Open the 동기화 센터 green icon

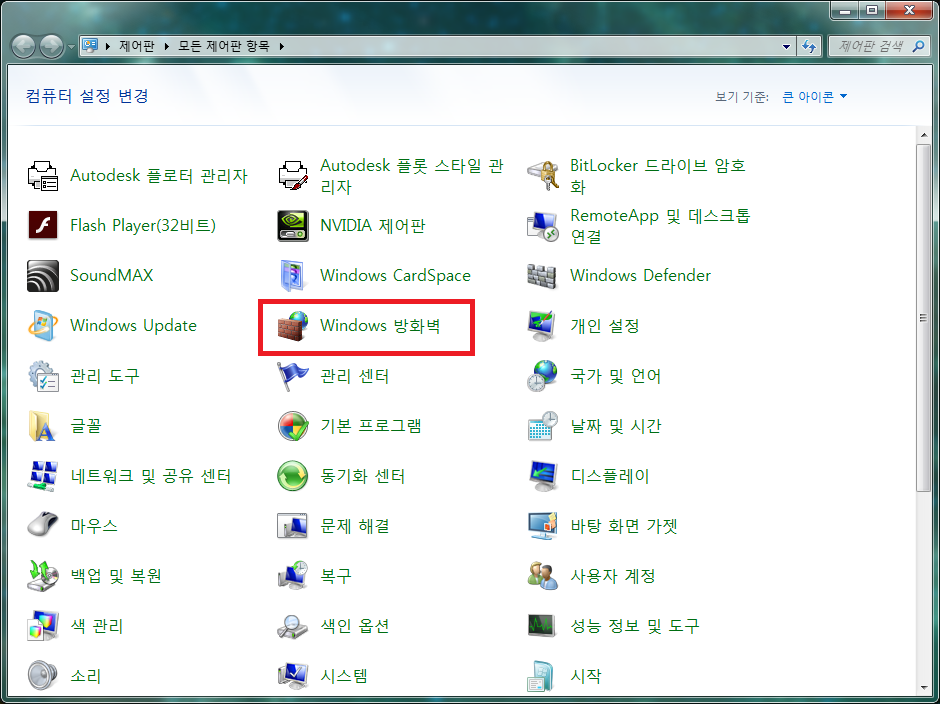point(293,476)
